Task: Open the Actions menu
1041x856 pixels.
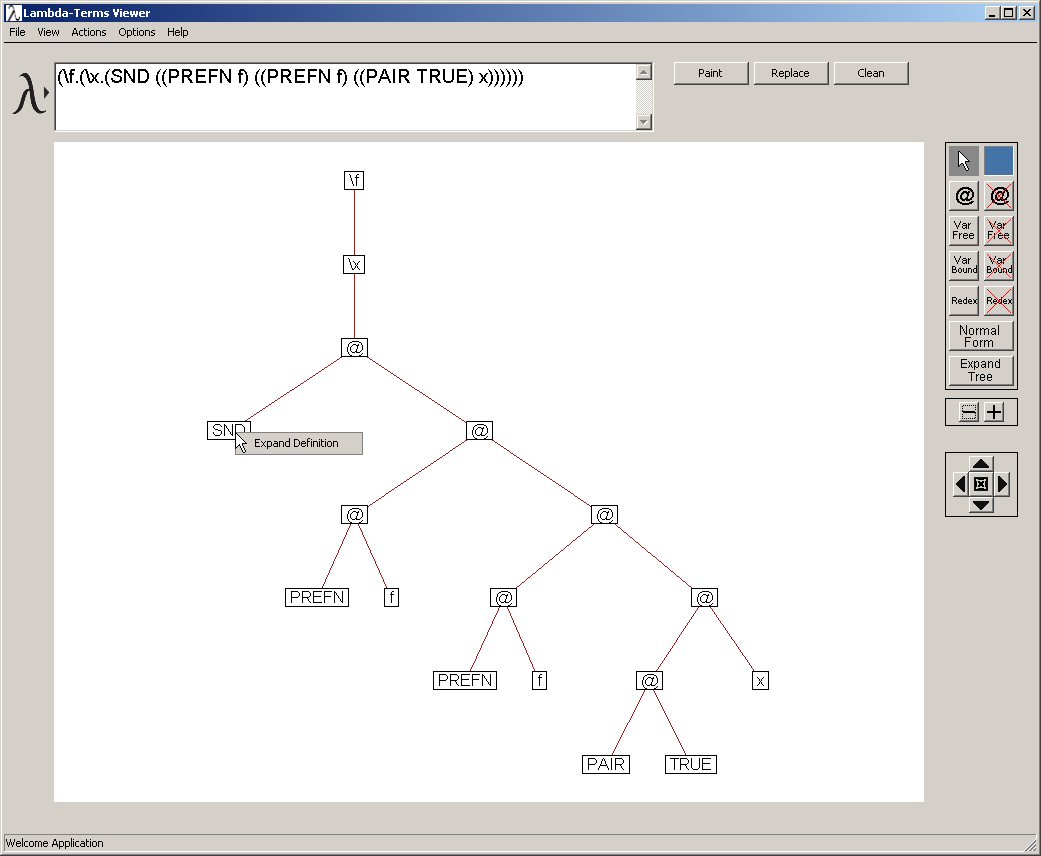Action: [88, 32]
